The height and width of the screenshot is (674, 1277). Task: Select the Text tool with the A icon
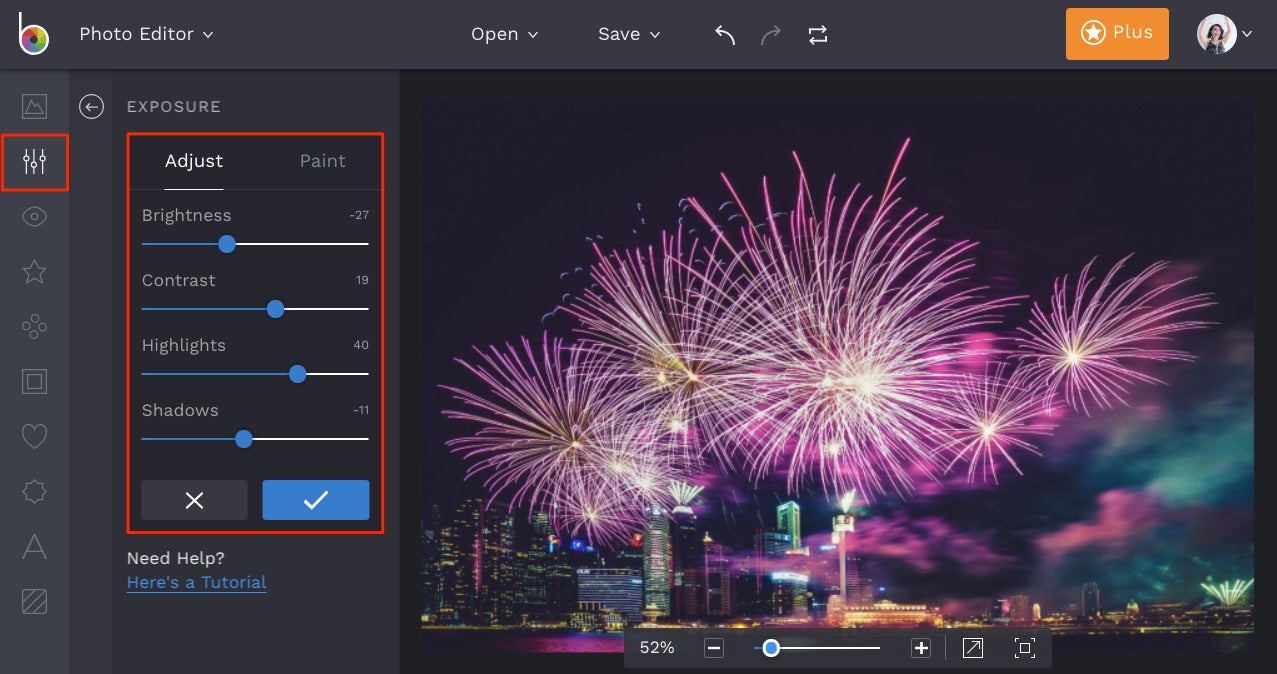(35, 546)
